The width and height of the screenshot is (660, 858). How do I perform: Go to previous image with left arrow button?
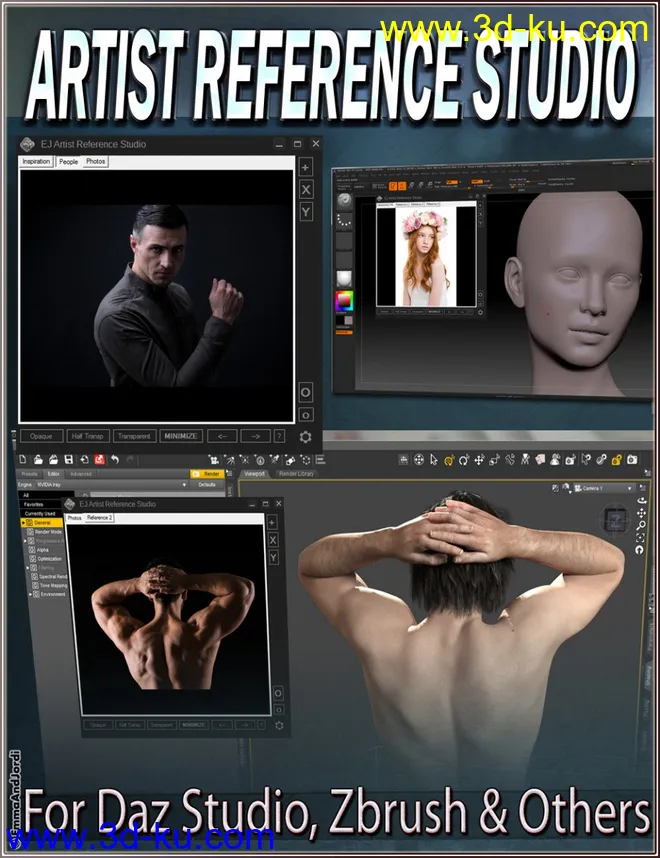pyautogui.click(x=222, y=436)
